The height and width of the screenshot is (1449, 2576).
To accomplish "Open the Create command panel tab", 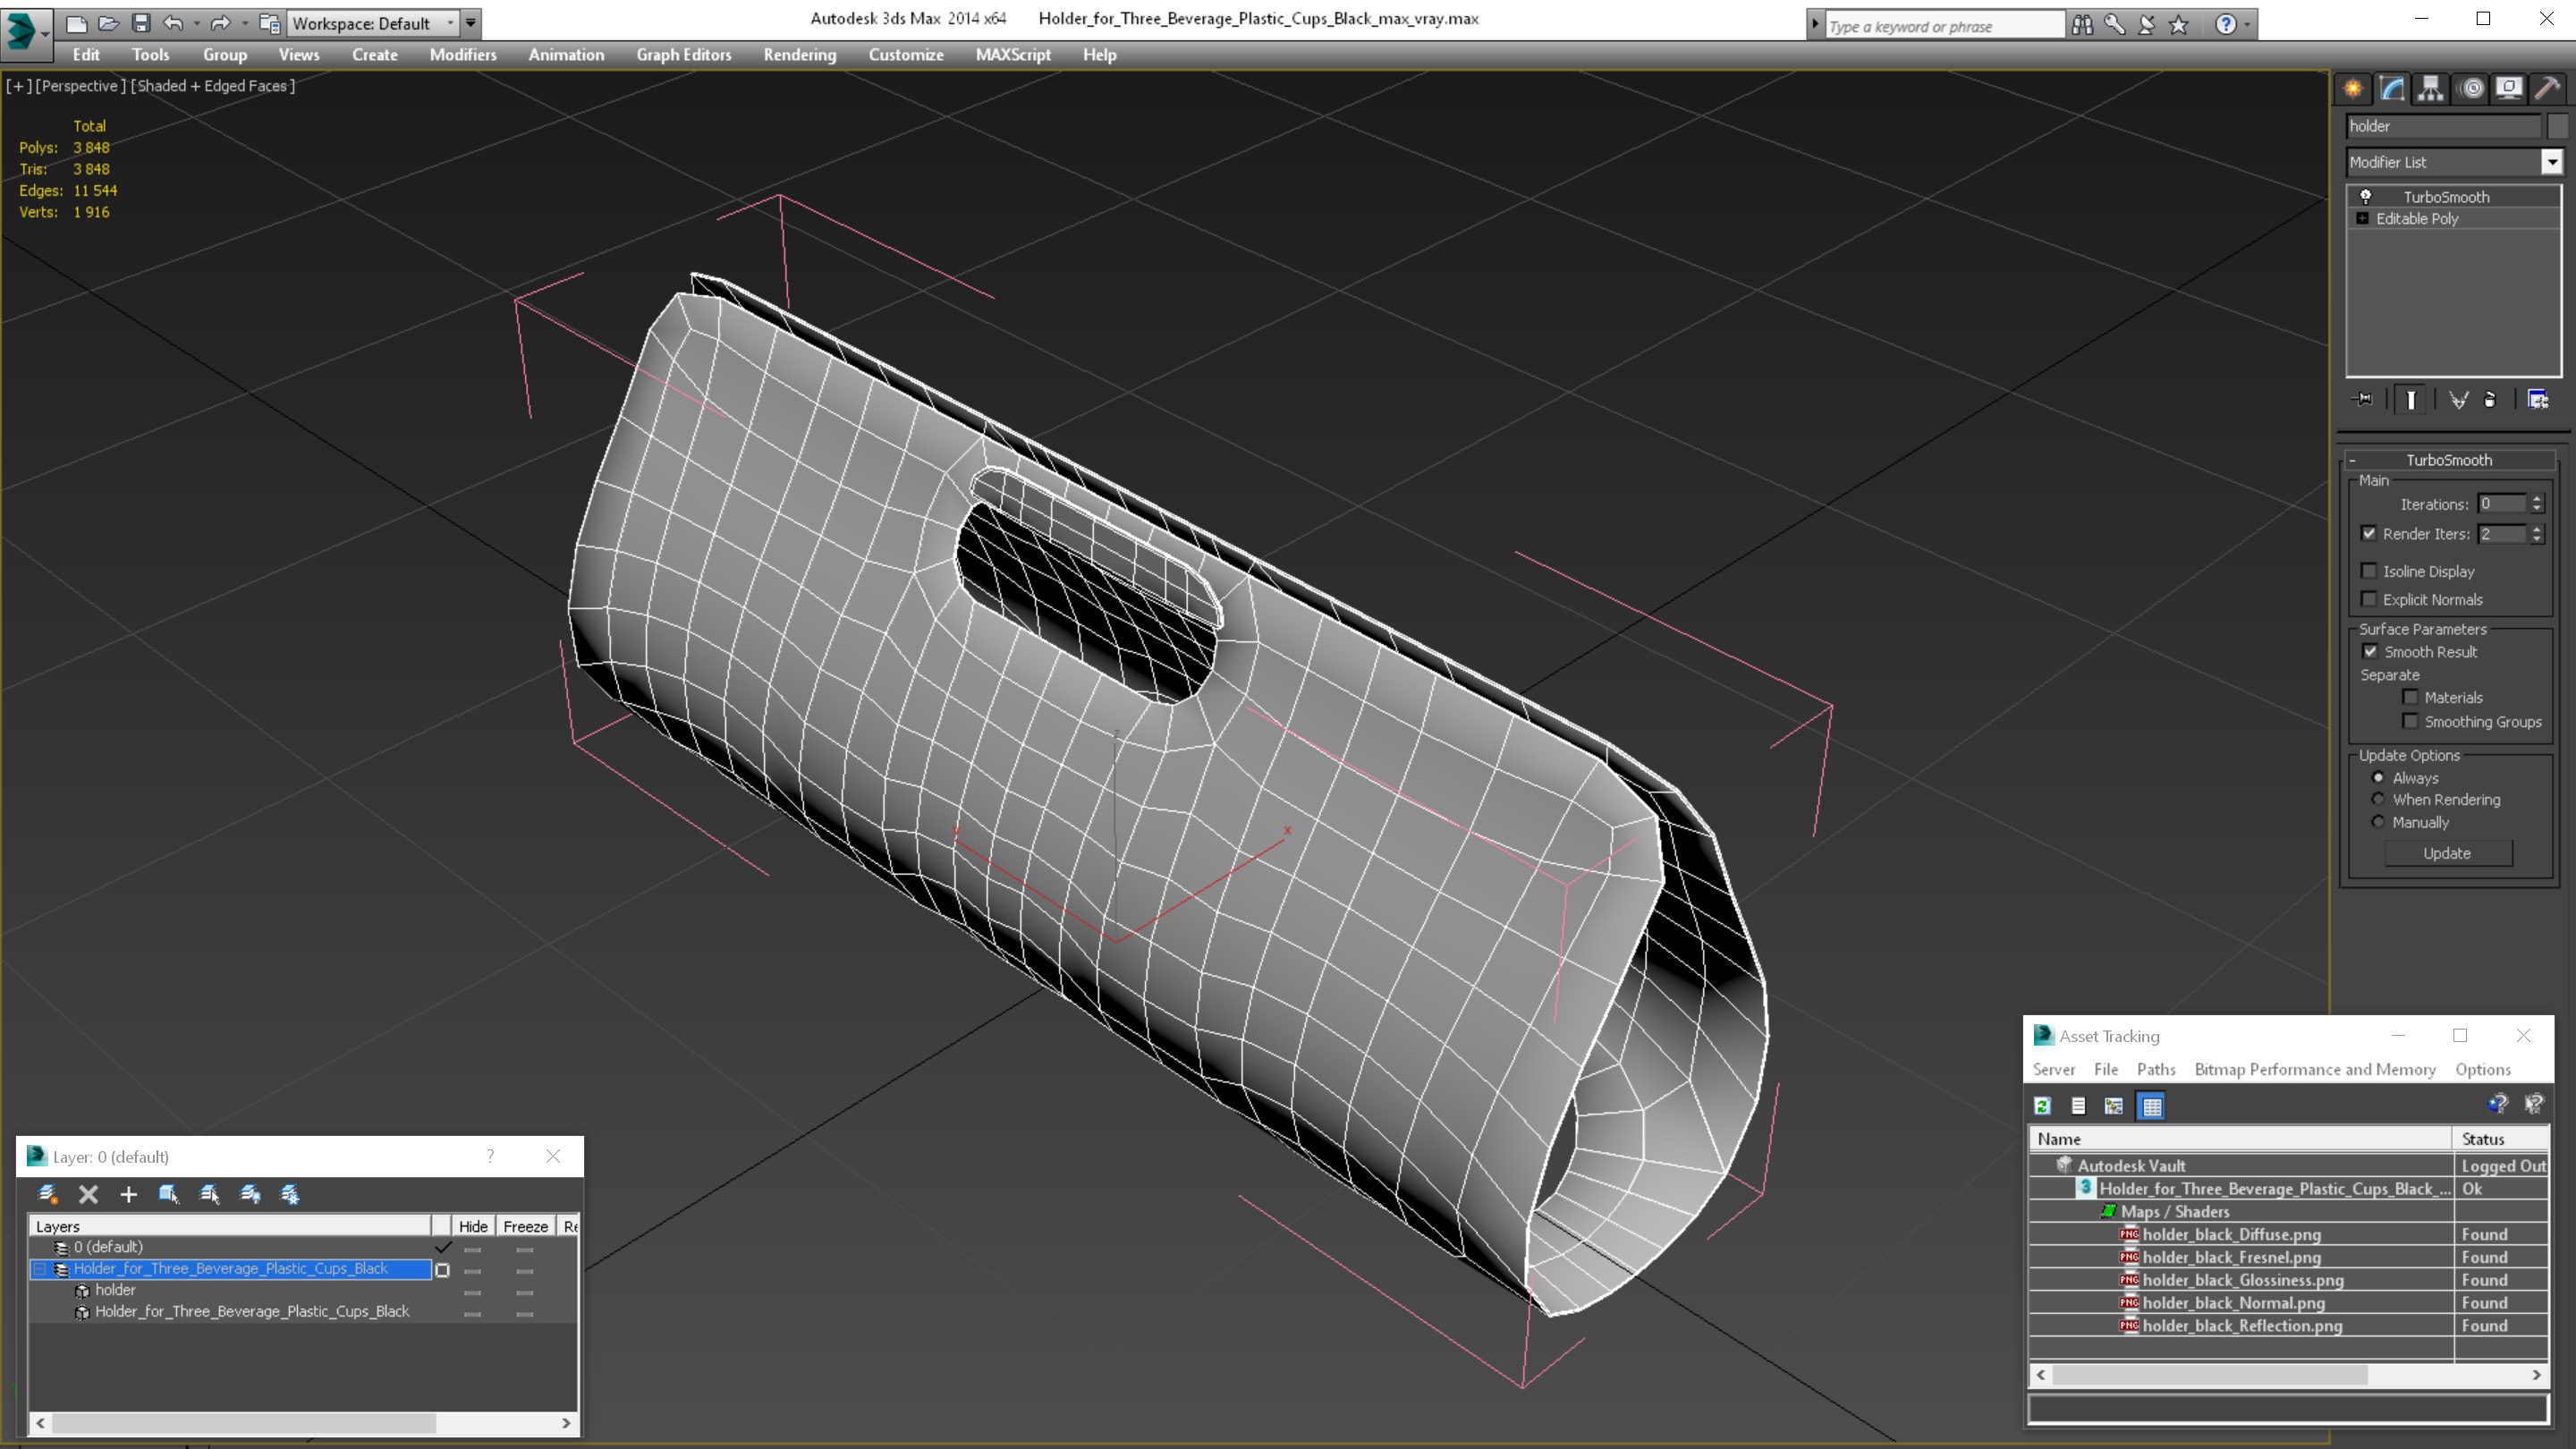I will (2353, 89).
